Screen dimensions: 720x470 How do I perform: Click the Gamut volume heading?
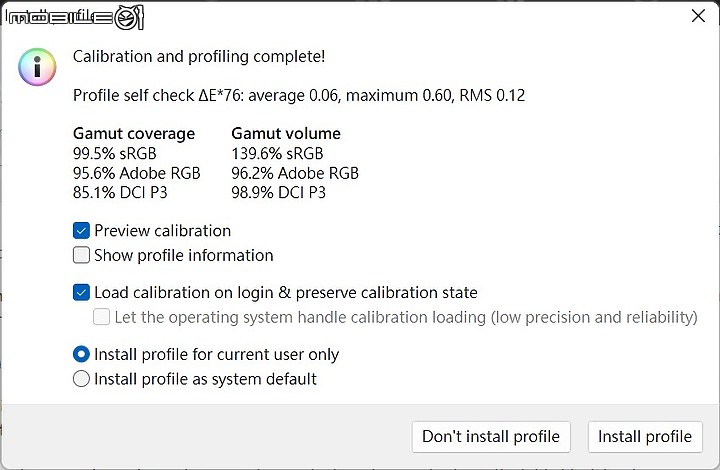(286, 134)
